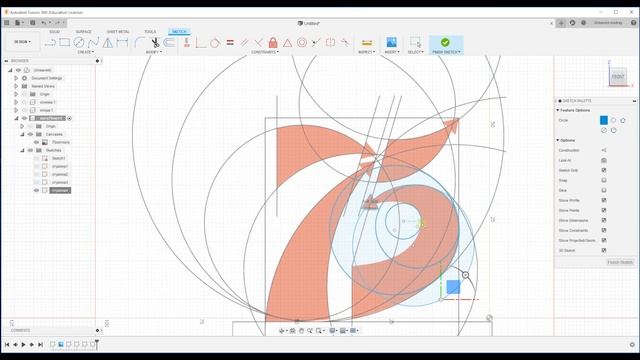Open the Constraints dropdown menu
Image resolution: width=640 pixels, height=360 pixels.
pyautogui.click(x=265, y=52)
